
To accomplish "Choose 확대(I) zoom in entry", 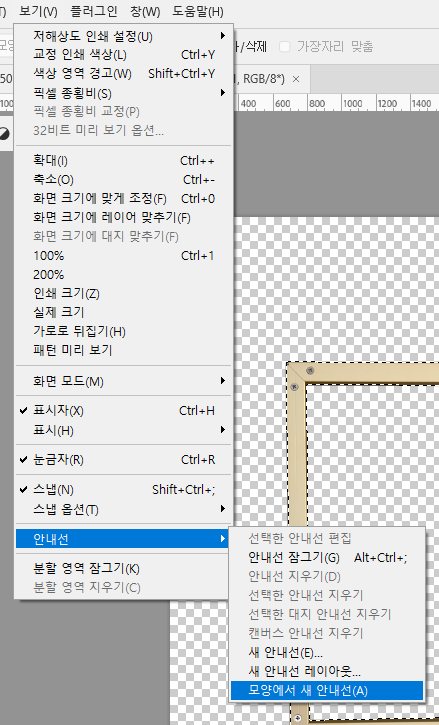I will pos(124,160).
